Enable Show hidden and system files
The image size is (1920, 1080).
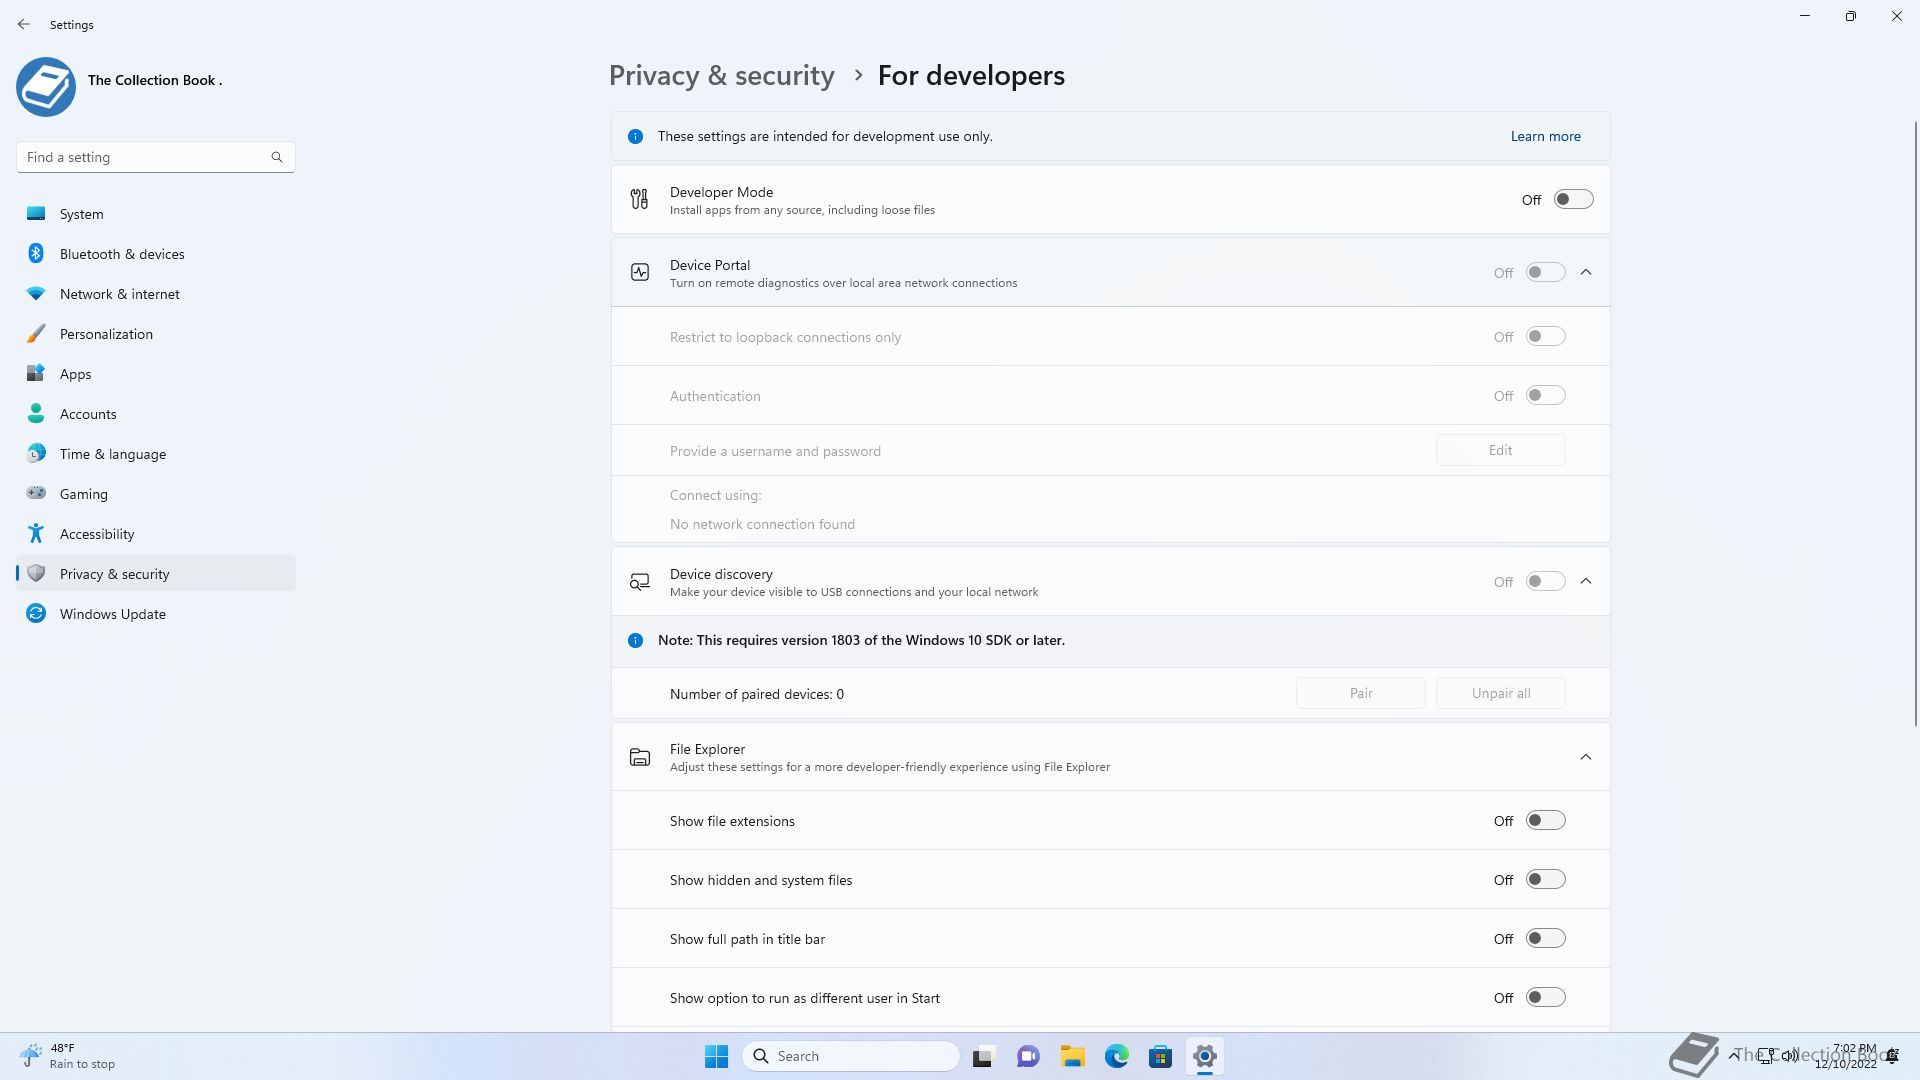tap(1545, 880)
